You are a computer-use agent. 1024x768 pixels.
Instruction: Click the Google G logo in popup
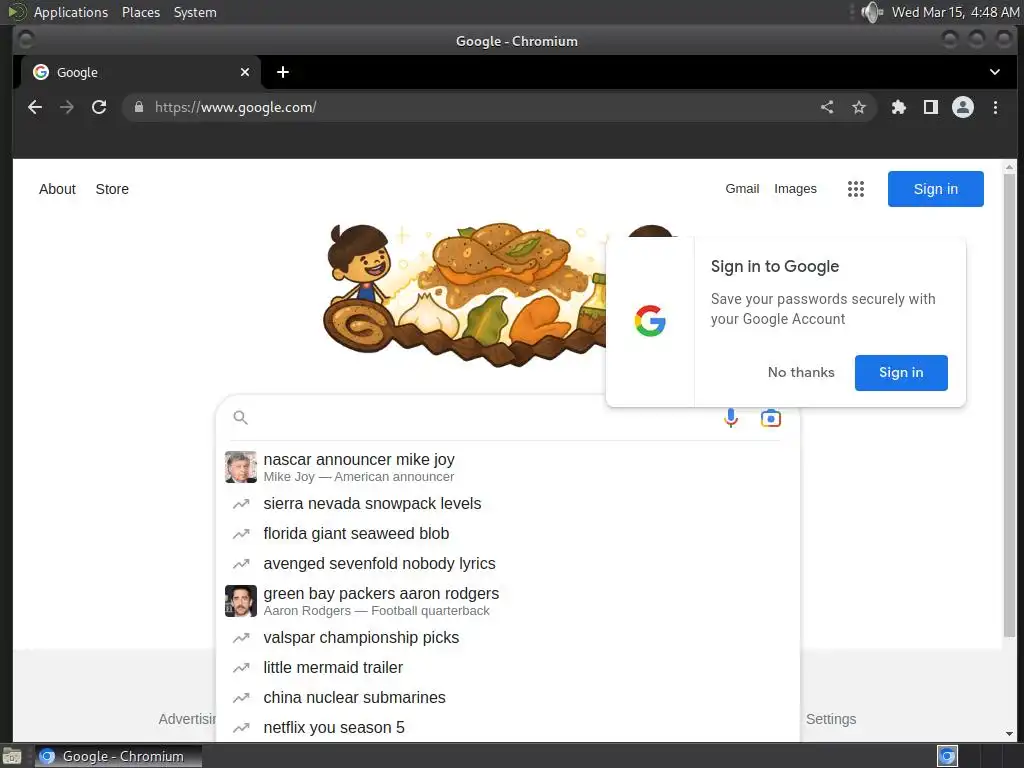click(650, 321)
